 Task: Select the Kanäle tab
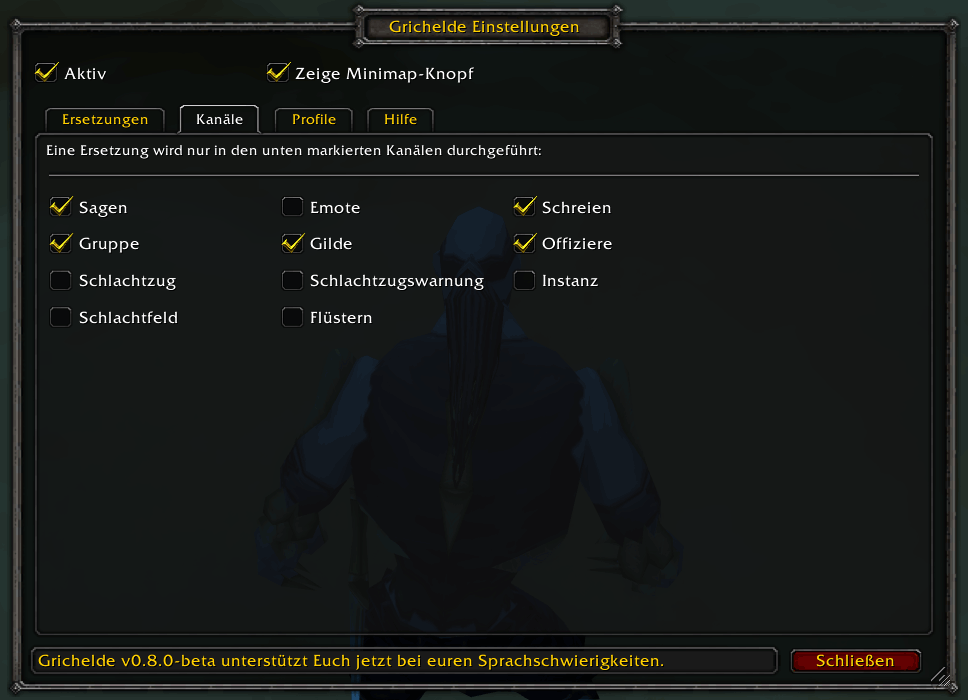tap(219, 119)
